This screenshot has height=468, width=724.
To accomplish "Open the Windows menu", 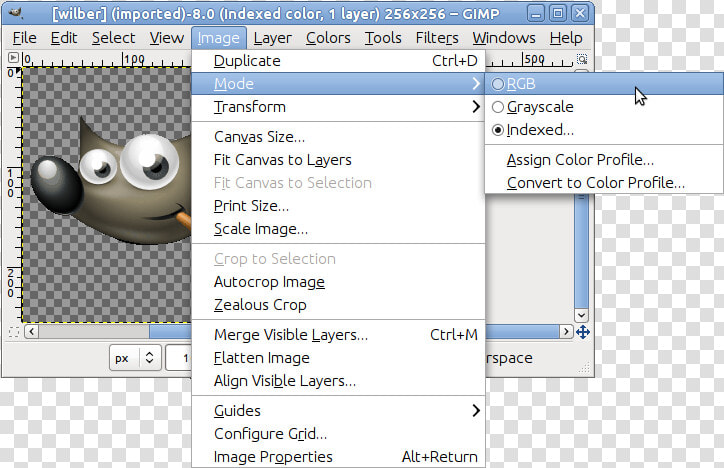I will click(x=504, y=38).
